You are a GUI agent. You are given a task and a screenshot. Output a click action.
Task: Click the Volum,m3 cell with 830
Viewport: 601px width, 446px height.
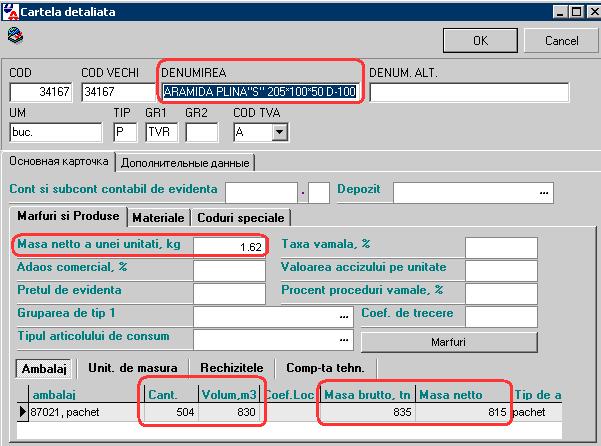(229, 412)
